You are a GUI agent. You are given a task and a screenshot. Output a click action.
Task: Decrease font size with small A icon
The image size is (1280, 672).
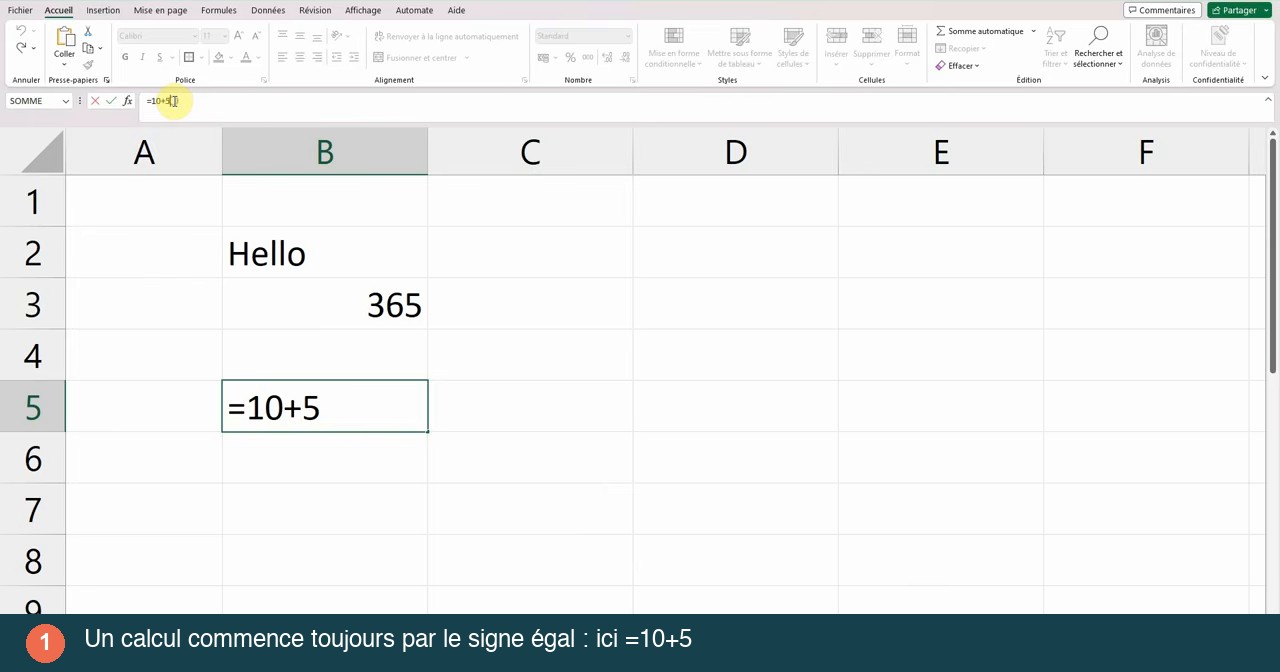tap(256, 36)
